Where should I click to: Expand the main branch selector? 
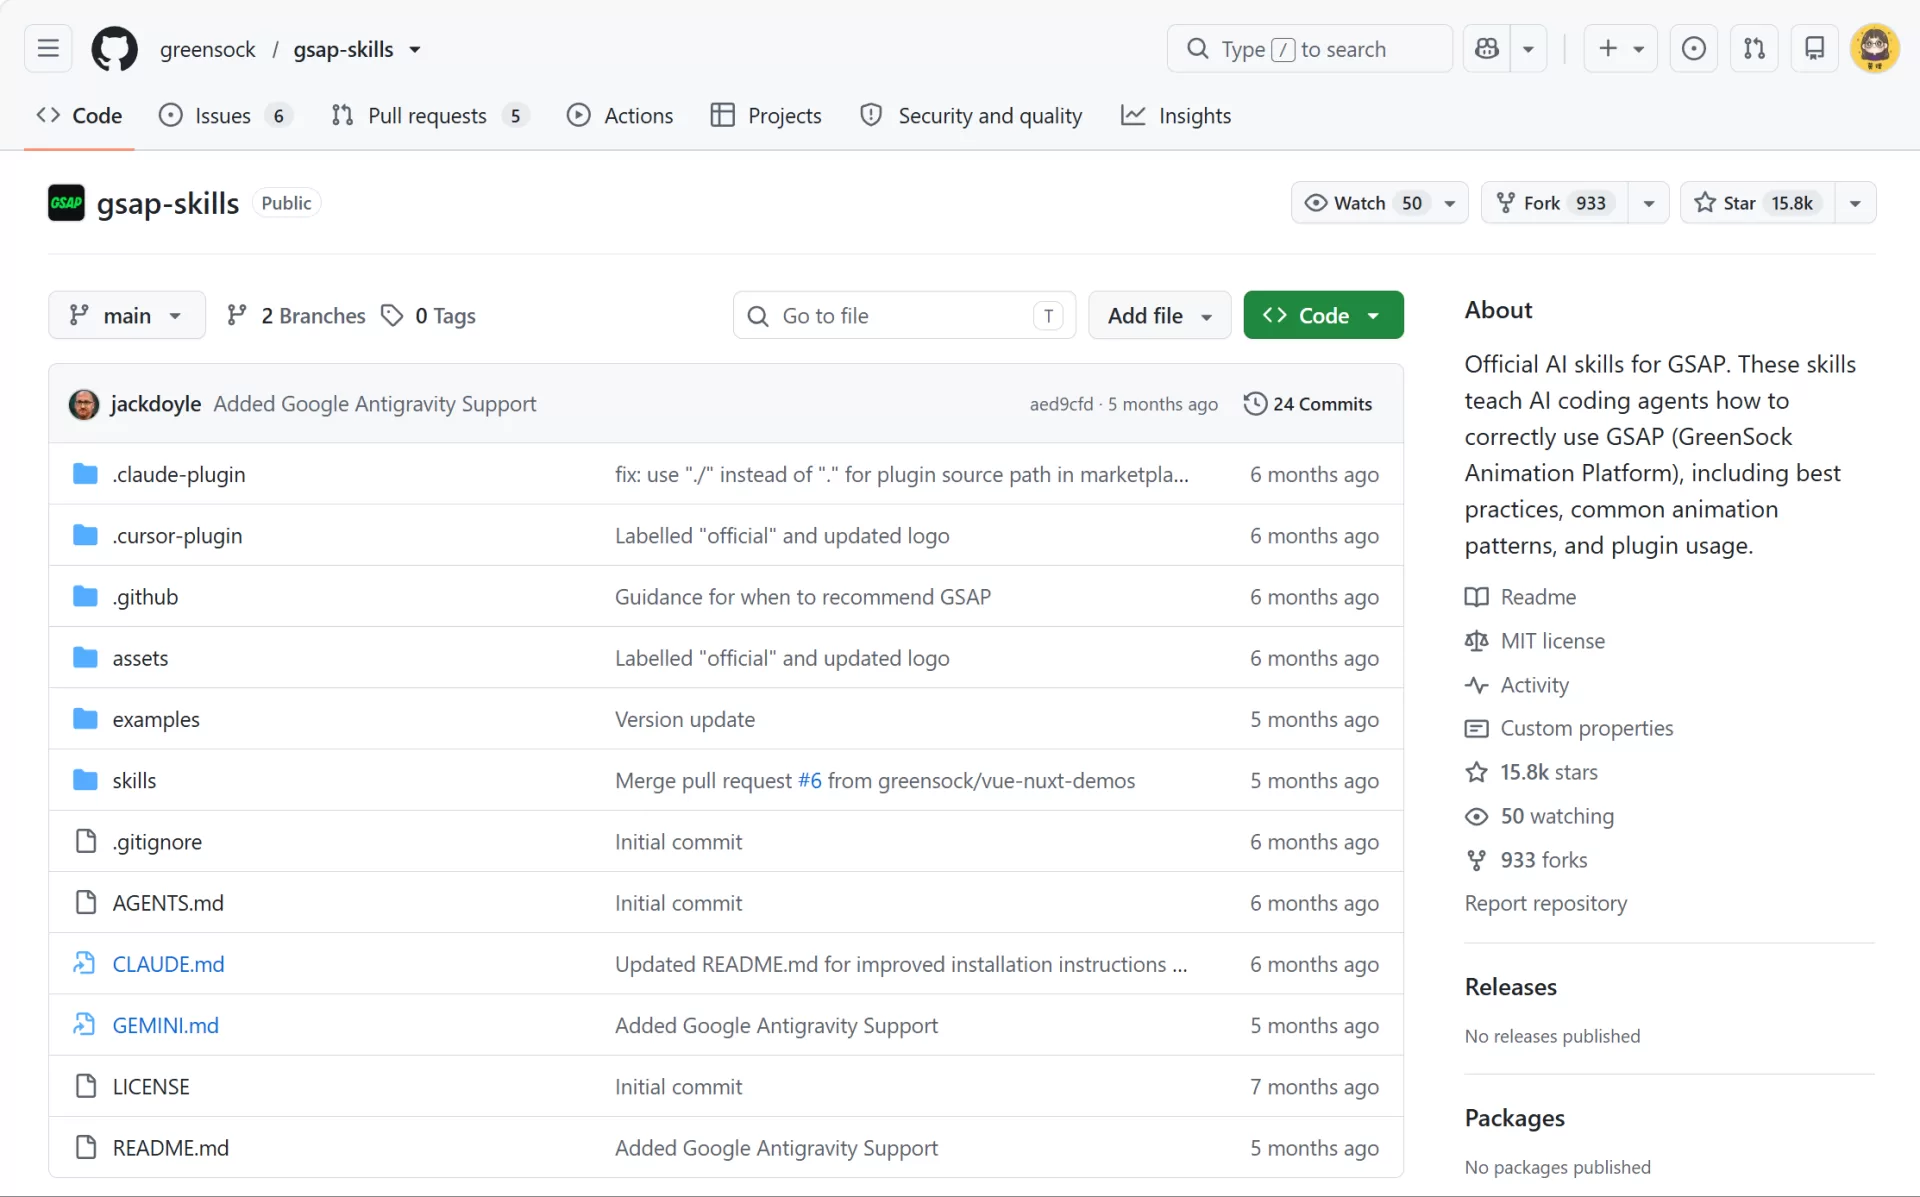pos(127,316)
